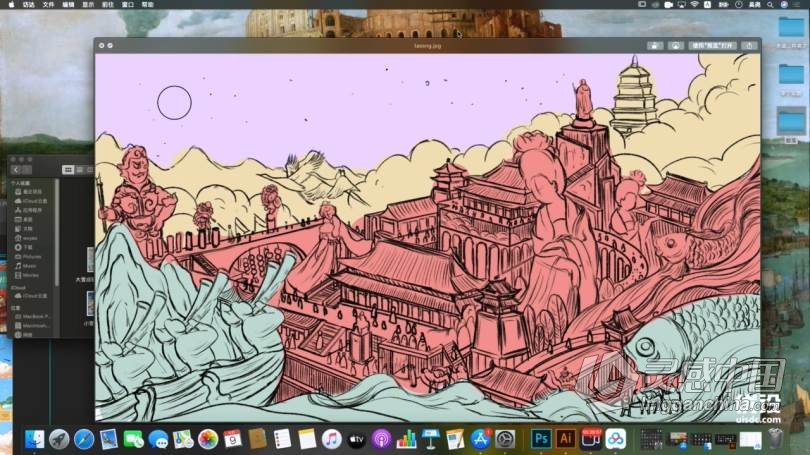Open Photoshop from the dock

tap(541, 438)
